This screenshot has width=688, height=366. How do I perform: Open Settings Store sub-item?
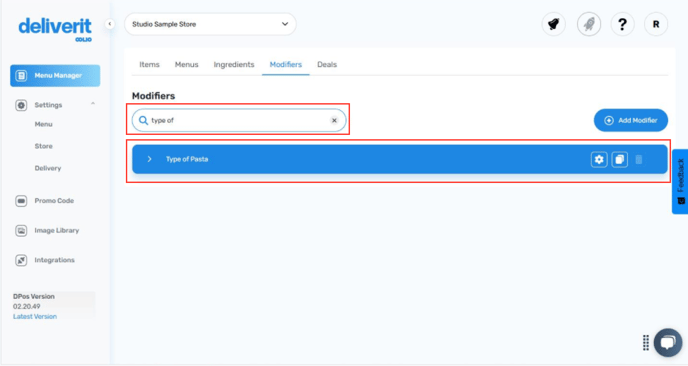(43, 146)
